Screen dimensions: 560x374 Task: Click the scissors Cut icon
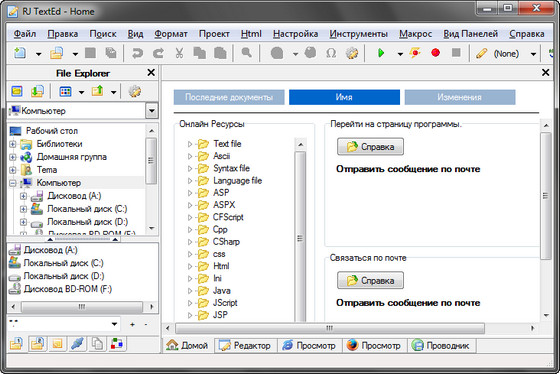[179, 53]
